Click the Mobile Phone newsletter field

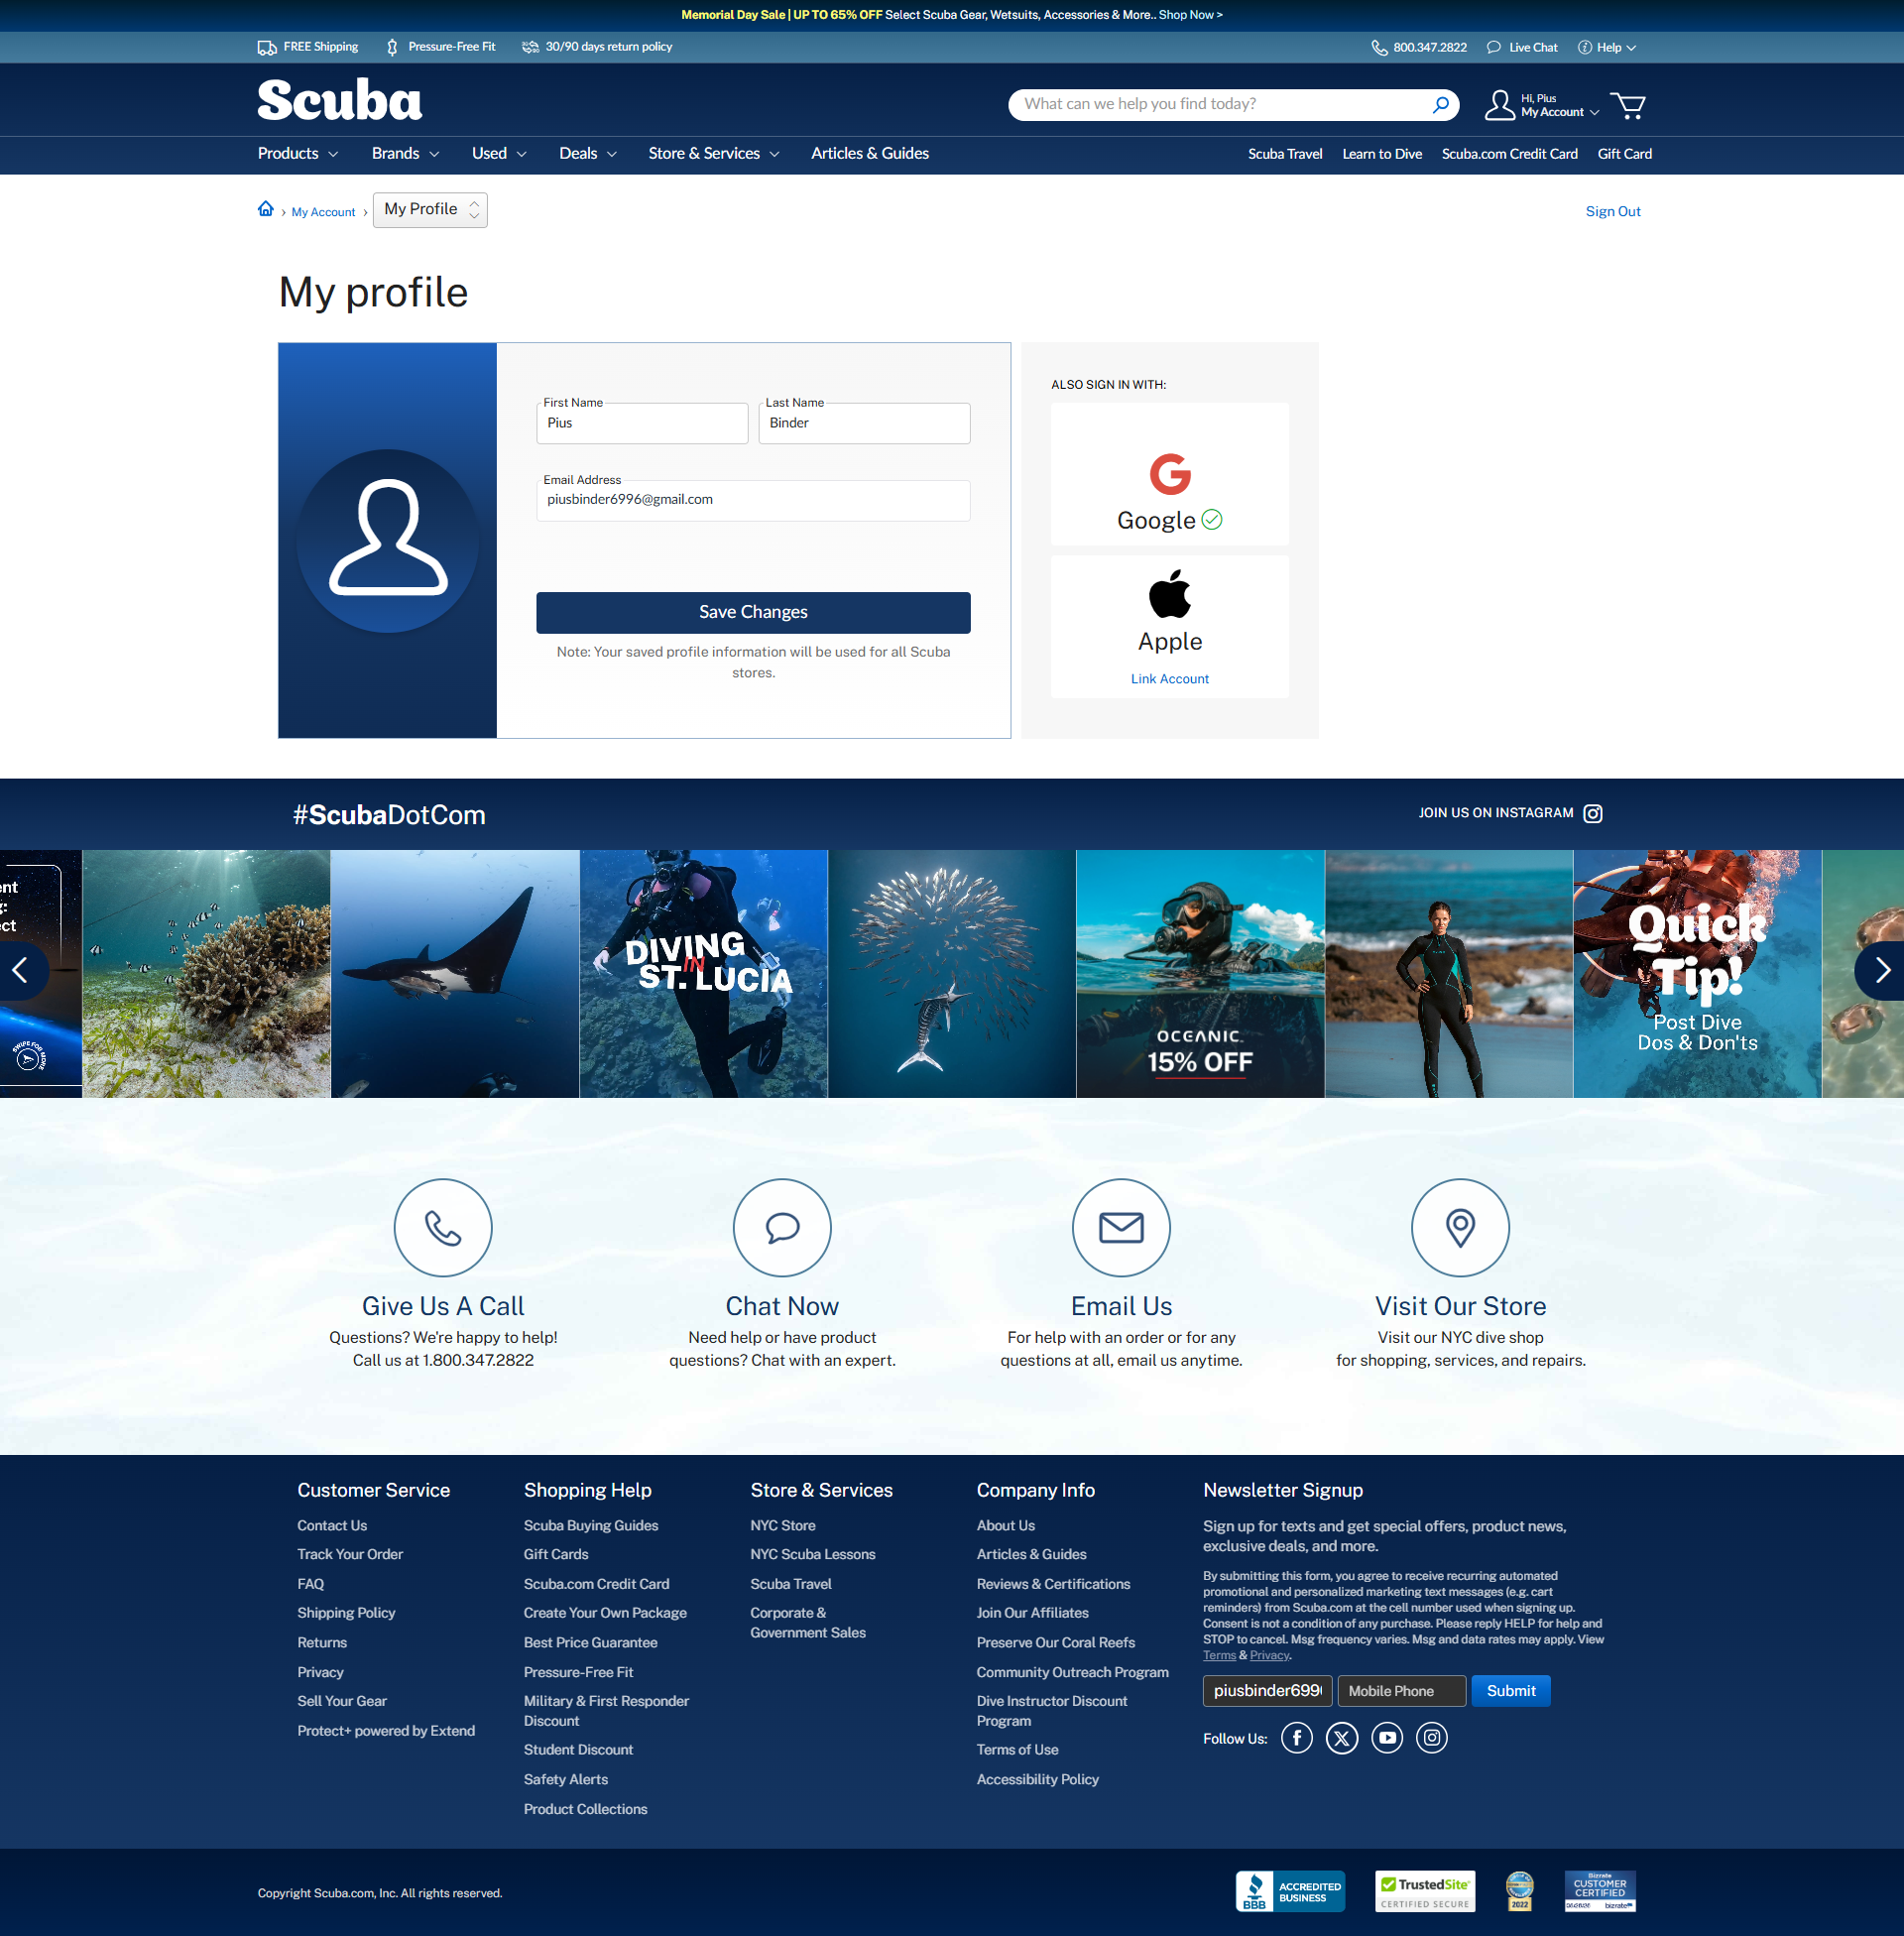[x=1401, y=1691]
